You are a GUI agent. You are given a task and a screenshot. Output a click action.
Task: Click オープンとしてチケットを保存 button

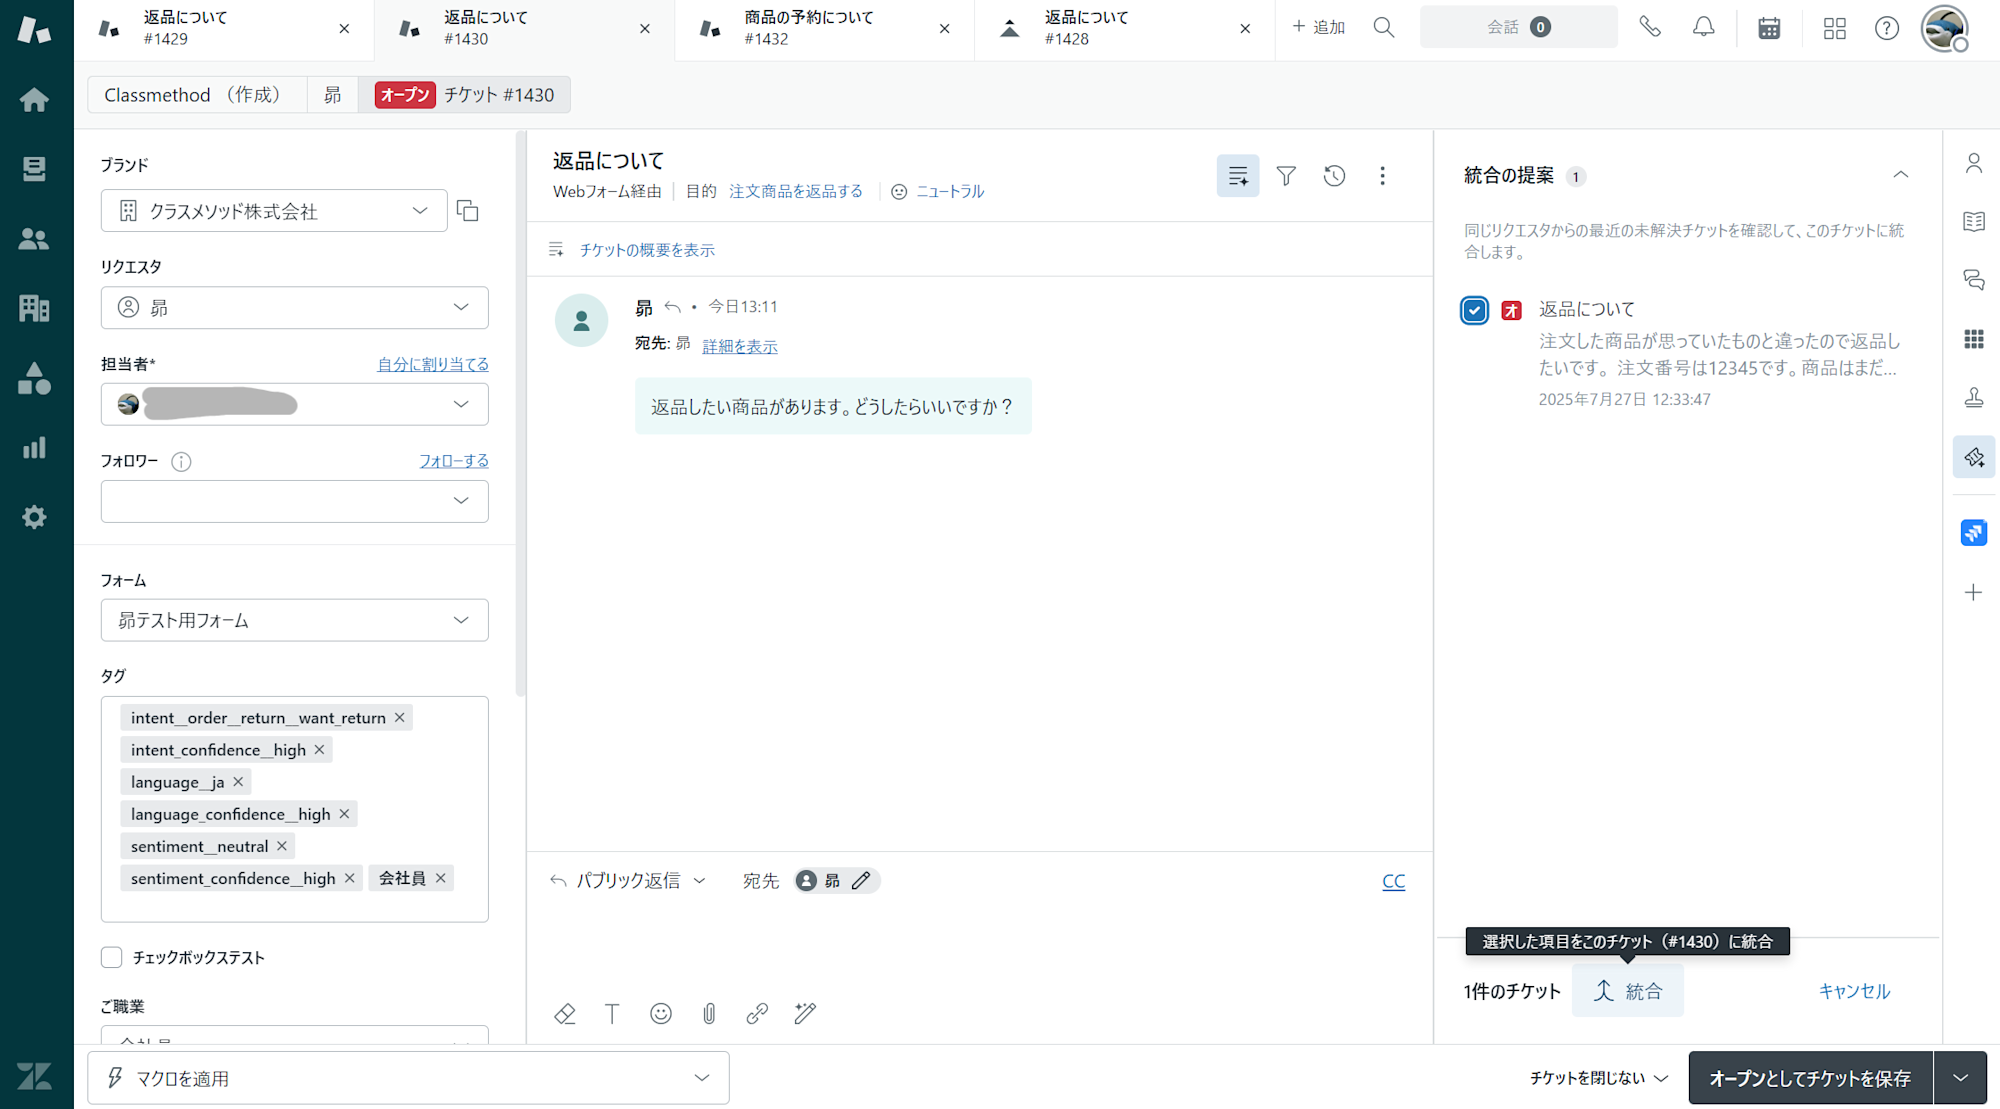pos(1810,1078)
